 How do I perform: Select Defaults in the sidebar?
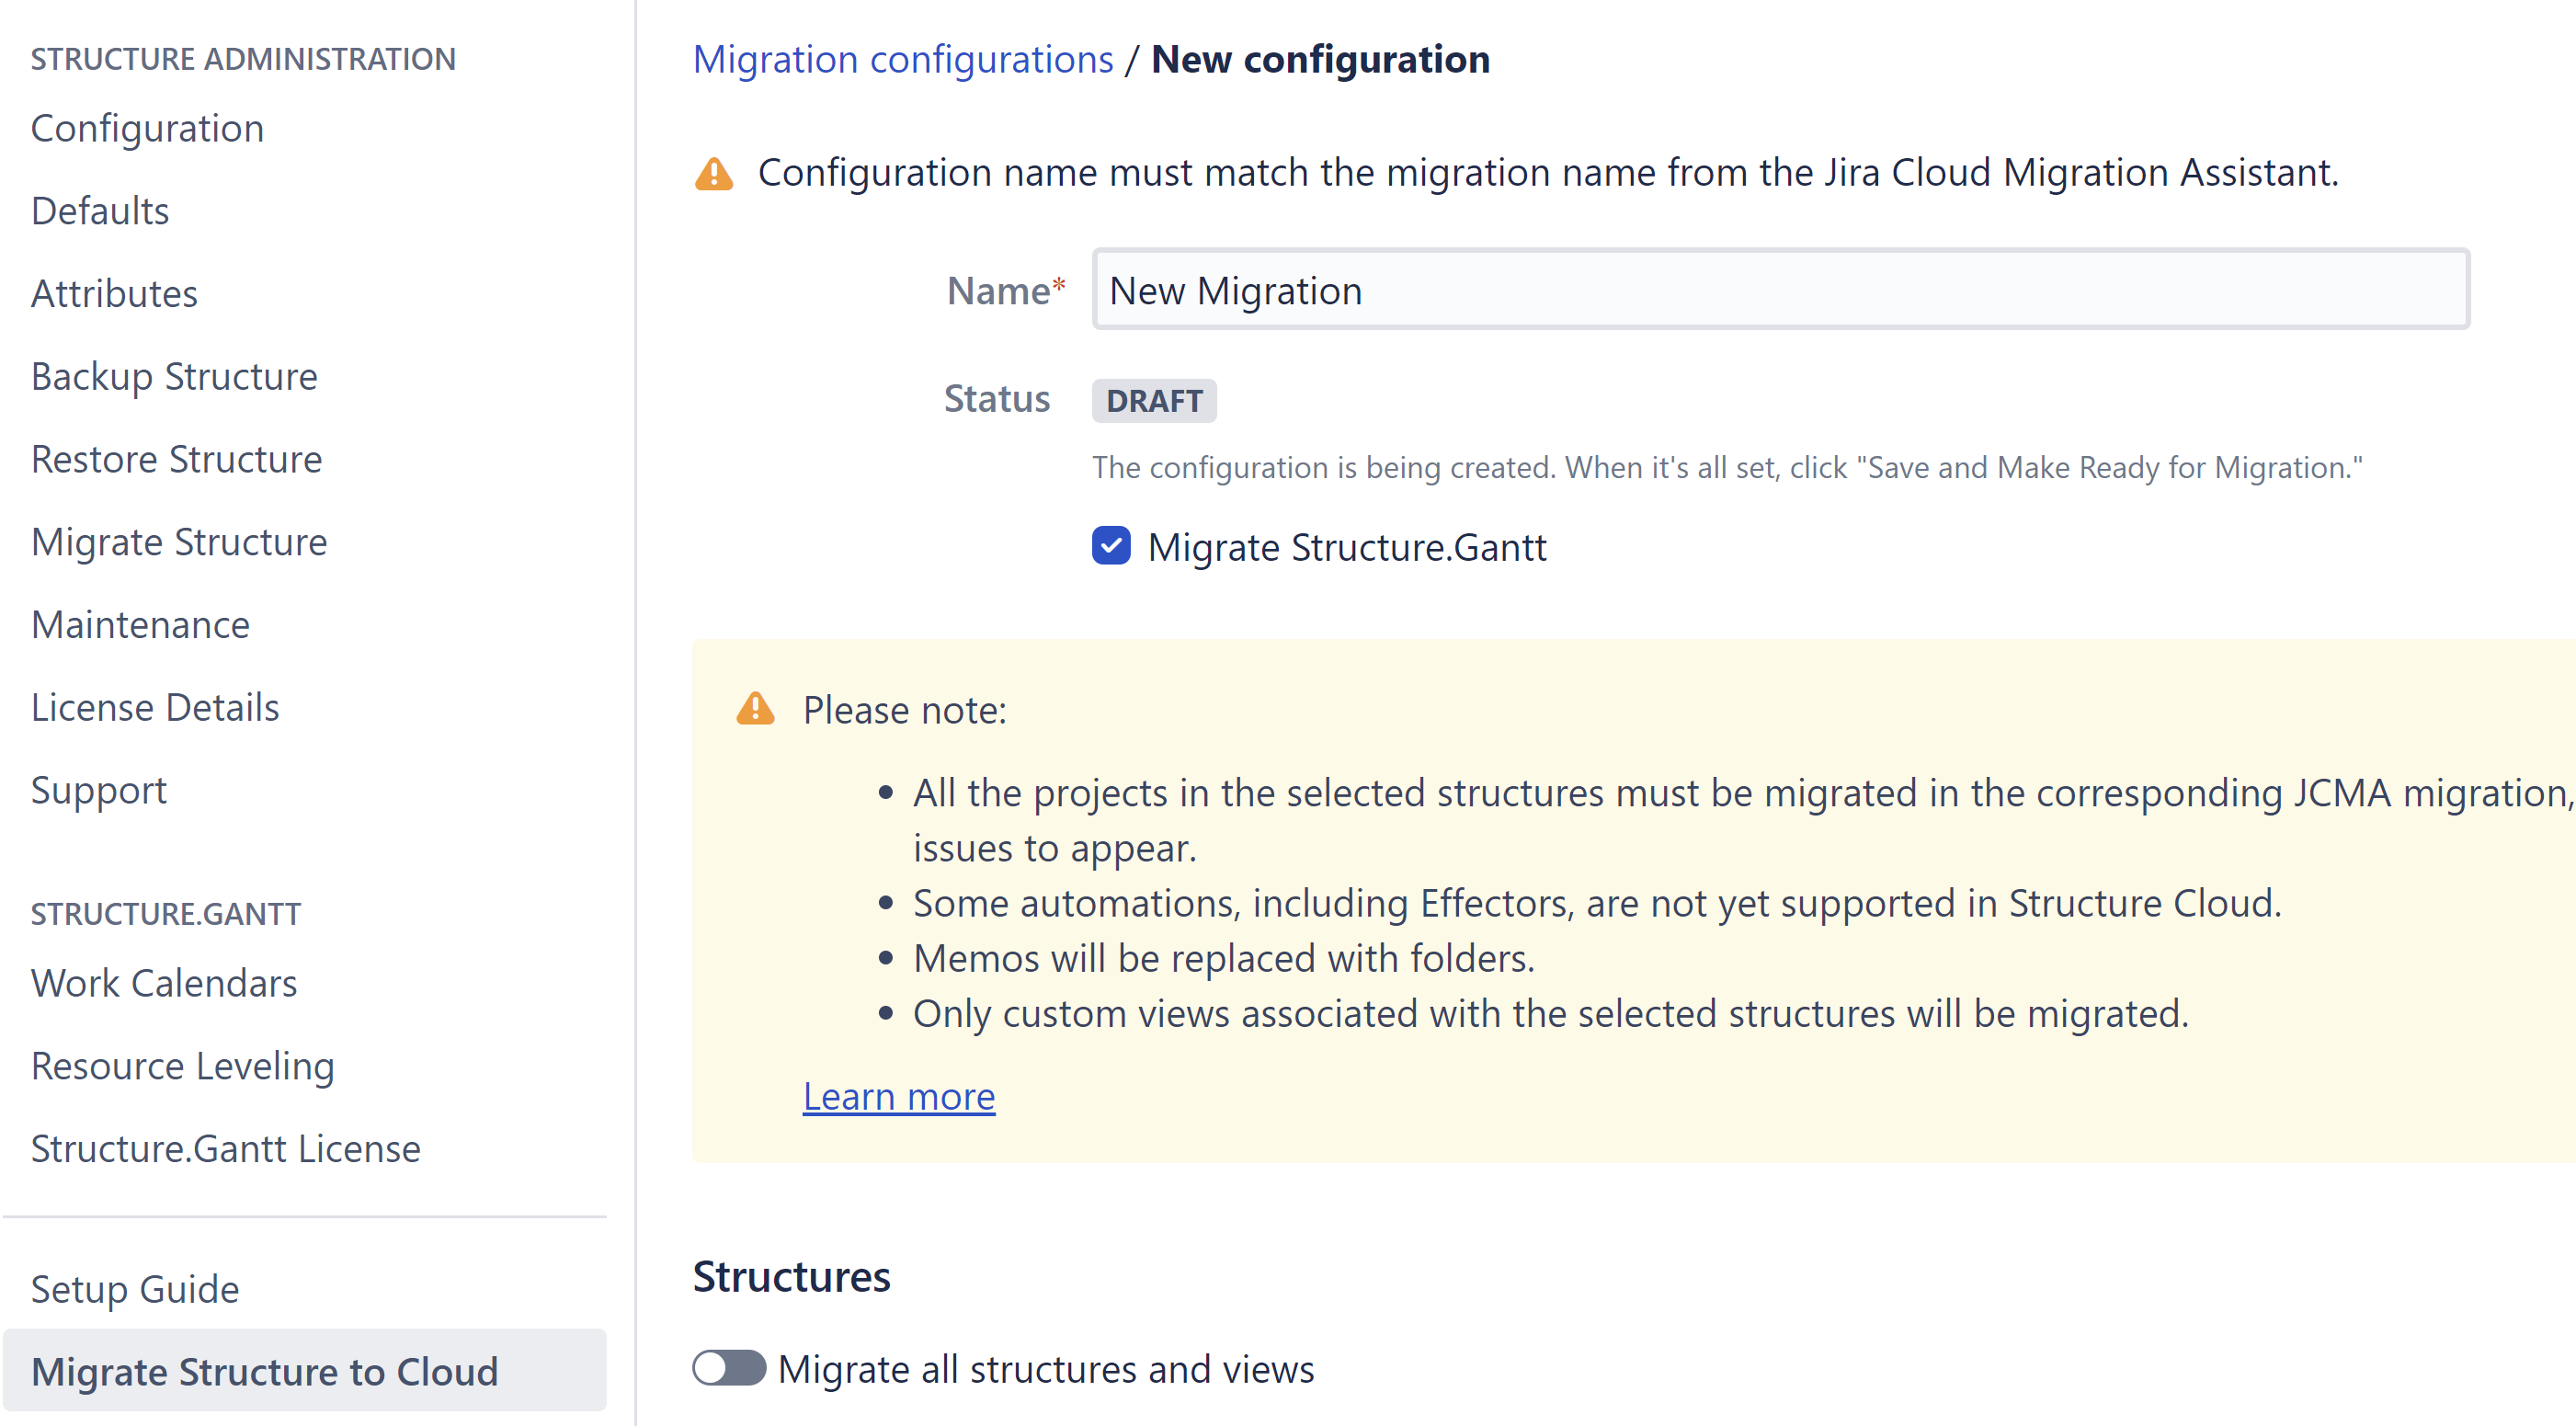100,211
